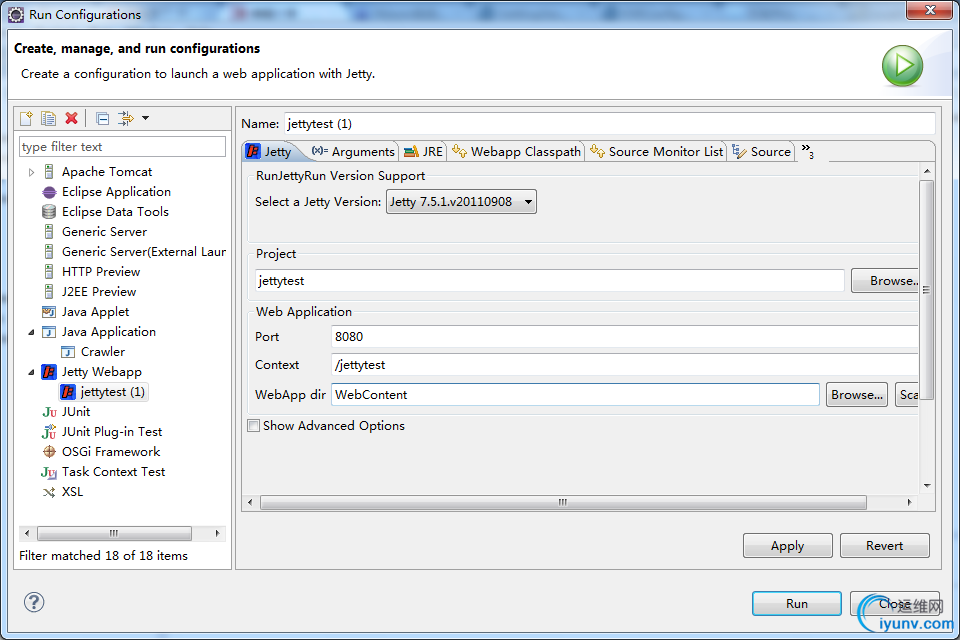This screenshot has width=960, height=640.
Task: Open the filter launch configurations tool
Action: coord(126,118)
